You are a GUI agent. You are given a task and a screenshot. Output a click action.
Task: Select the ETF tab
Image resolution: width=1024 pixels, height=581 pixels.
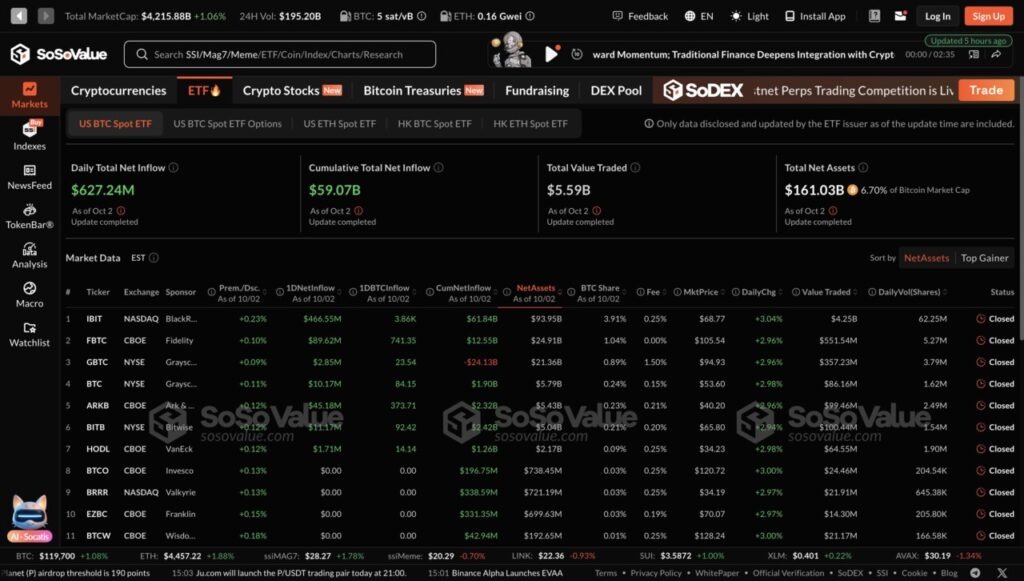coord(204,91)
